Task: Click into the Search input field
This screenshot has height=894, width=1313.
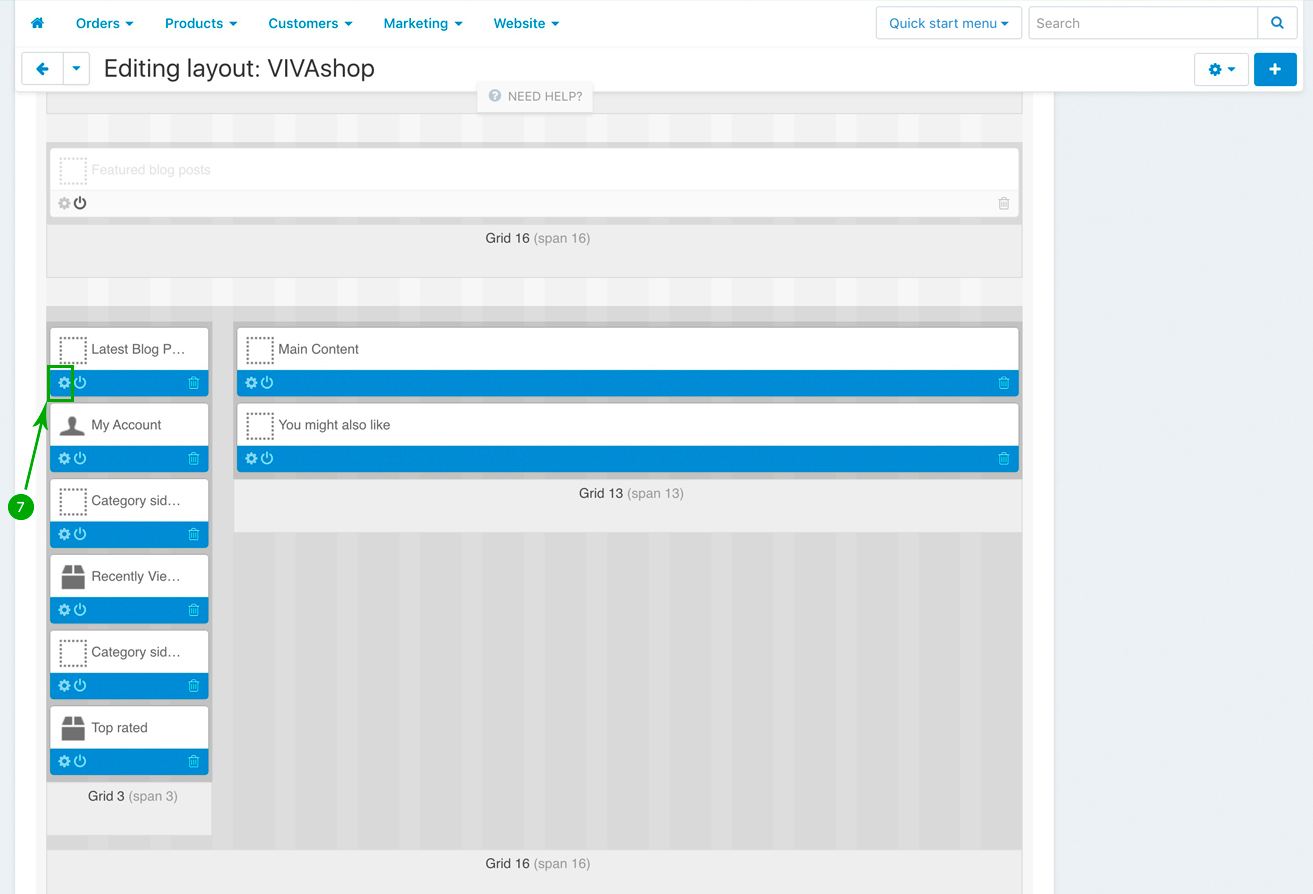Action: click(1142, 23)
